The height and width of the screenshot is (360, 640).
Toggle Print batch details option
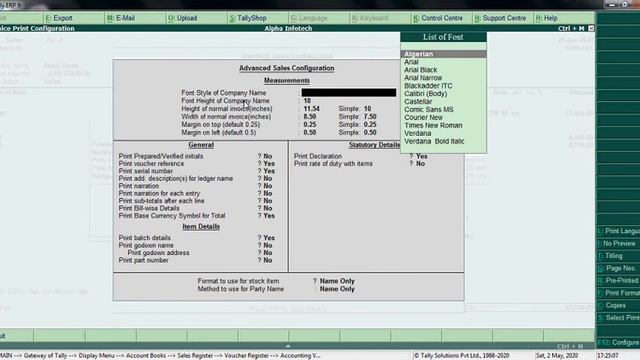[x=269, y=238]
